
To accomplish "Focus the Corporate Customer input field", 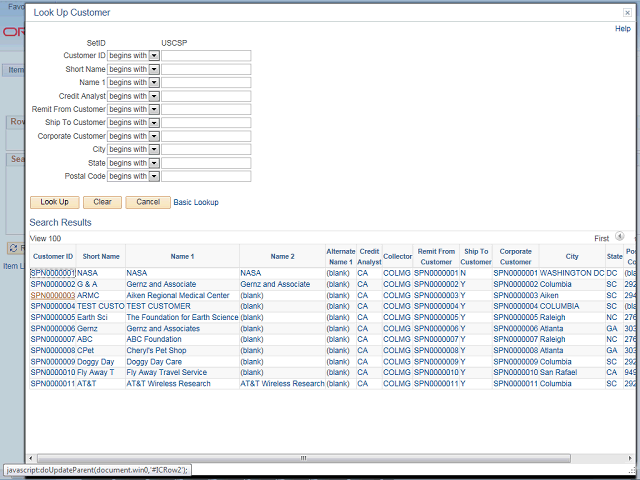I will click(x=206, y=136).
